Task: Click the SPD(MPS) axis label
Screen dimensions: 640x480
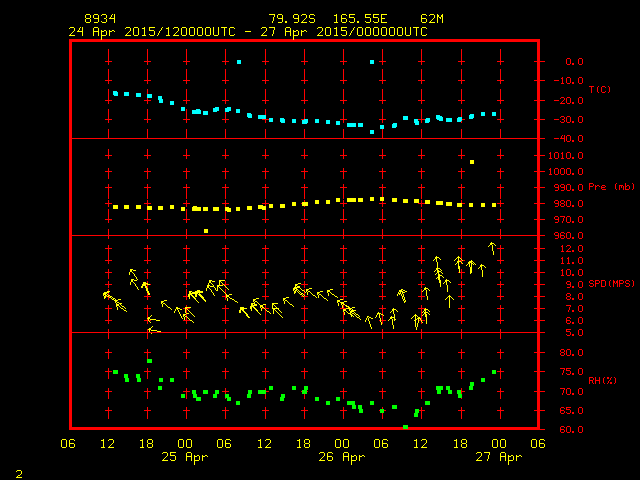Action: coord(611,283)
